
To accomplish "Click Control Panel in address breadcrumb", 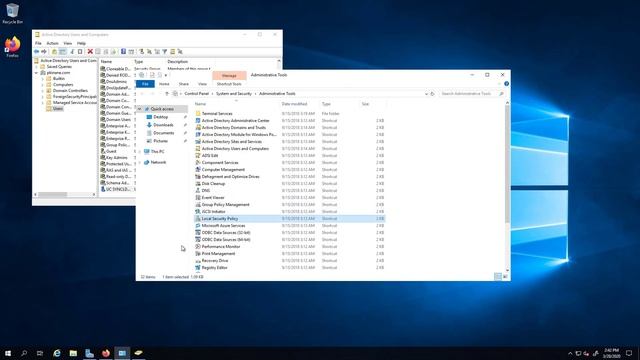I will pyautogui.click(x=196, y=94).
